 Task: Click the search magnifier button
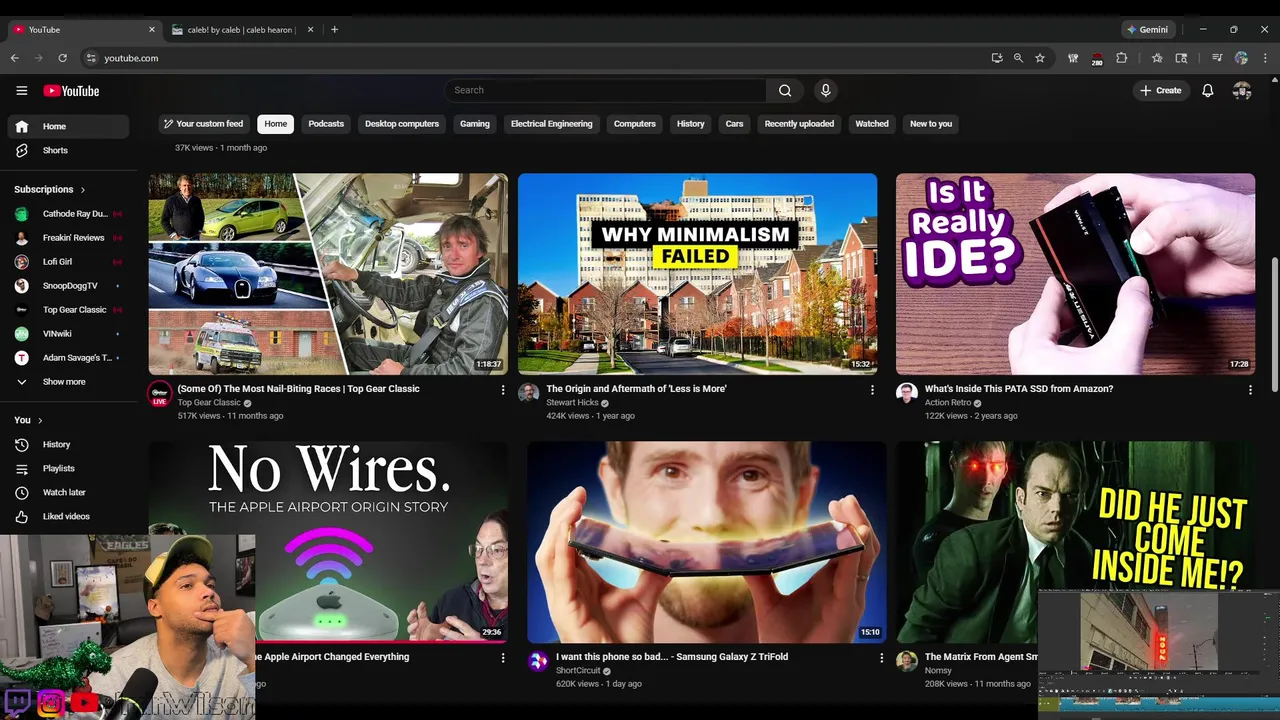coord(785,90)
